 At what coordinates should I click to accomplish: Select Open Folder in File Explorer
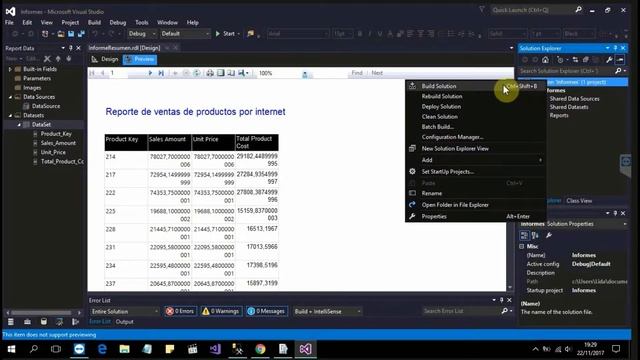476,205
